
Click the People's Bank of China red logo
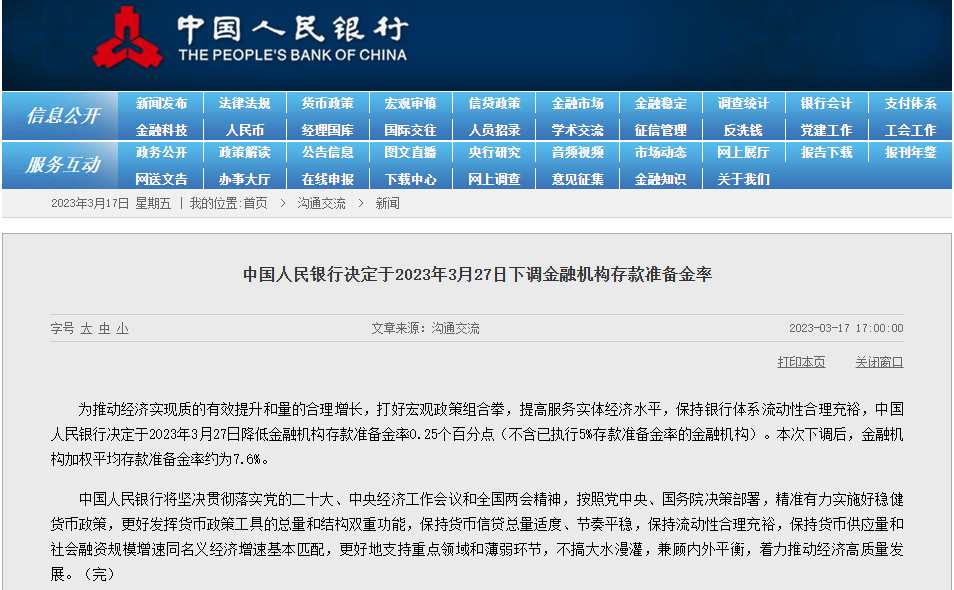(127, 38)
